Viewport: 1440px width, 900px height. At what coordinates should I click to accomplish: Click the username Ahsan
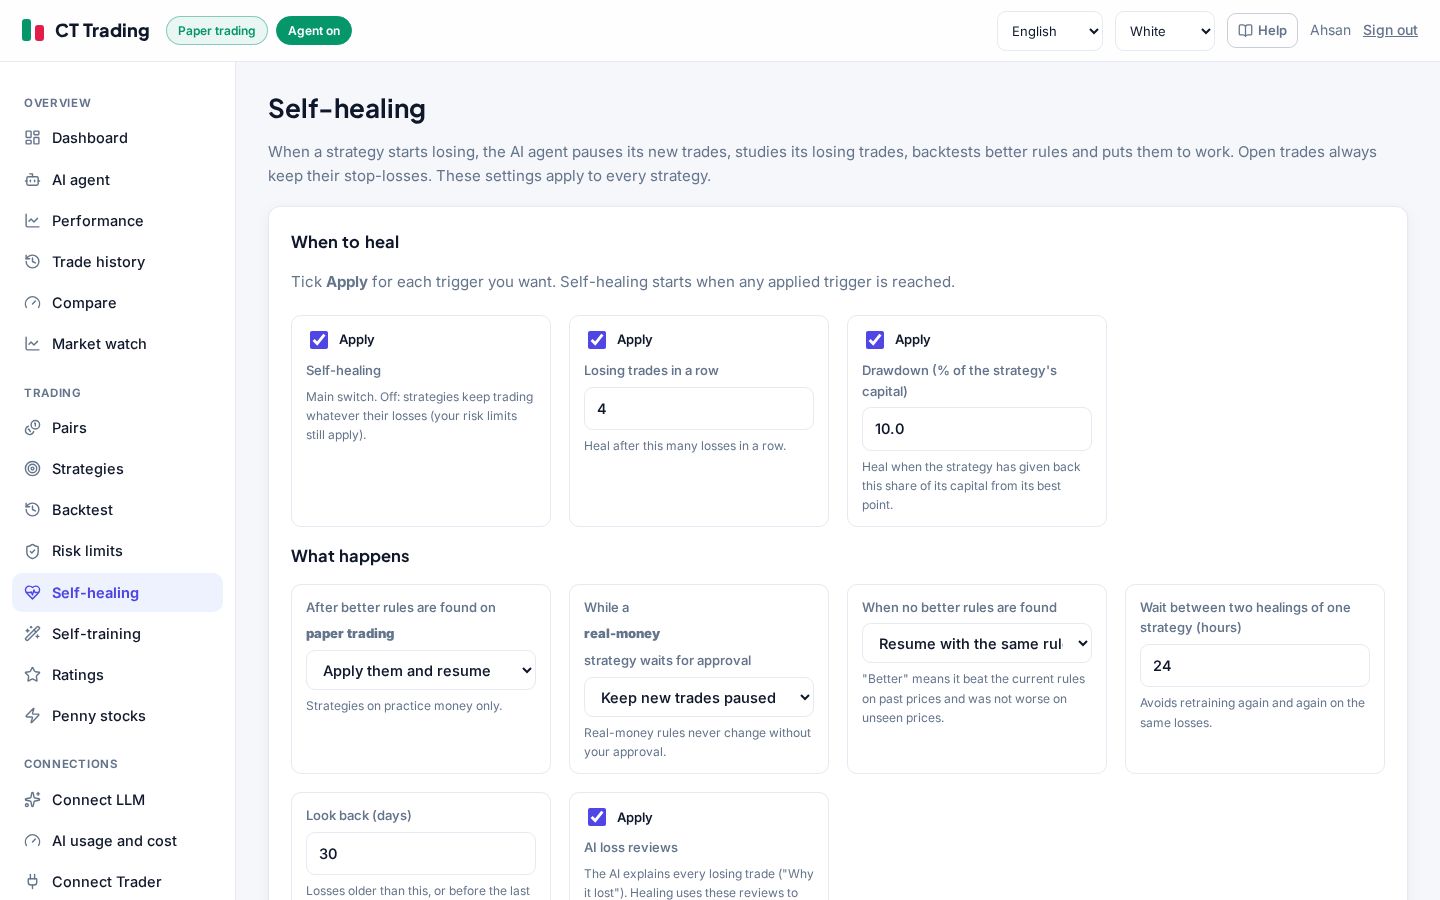tap(1330, 30)
